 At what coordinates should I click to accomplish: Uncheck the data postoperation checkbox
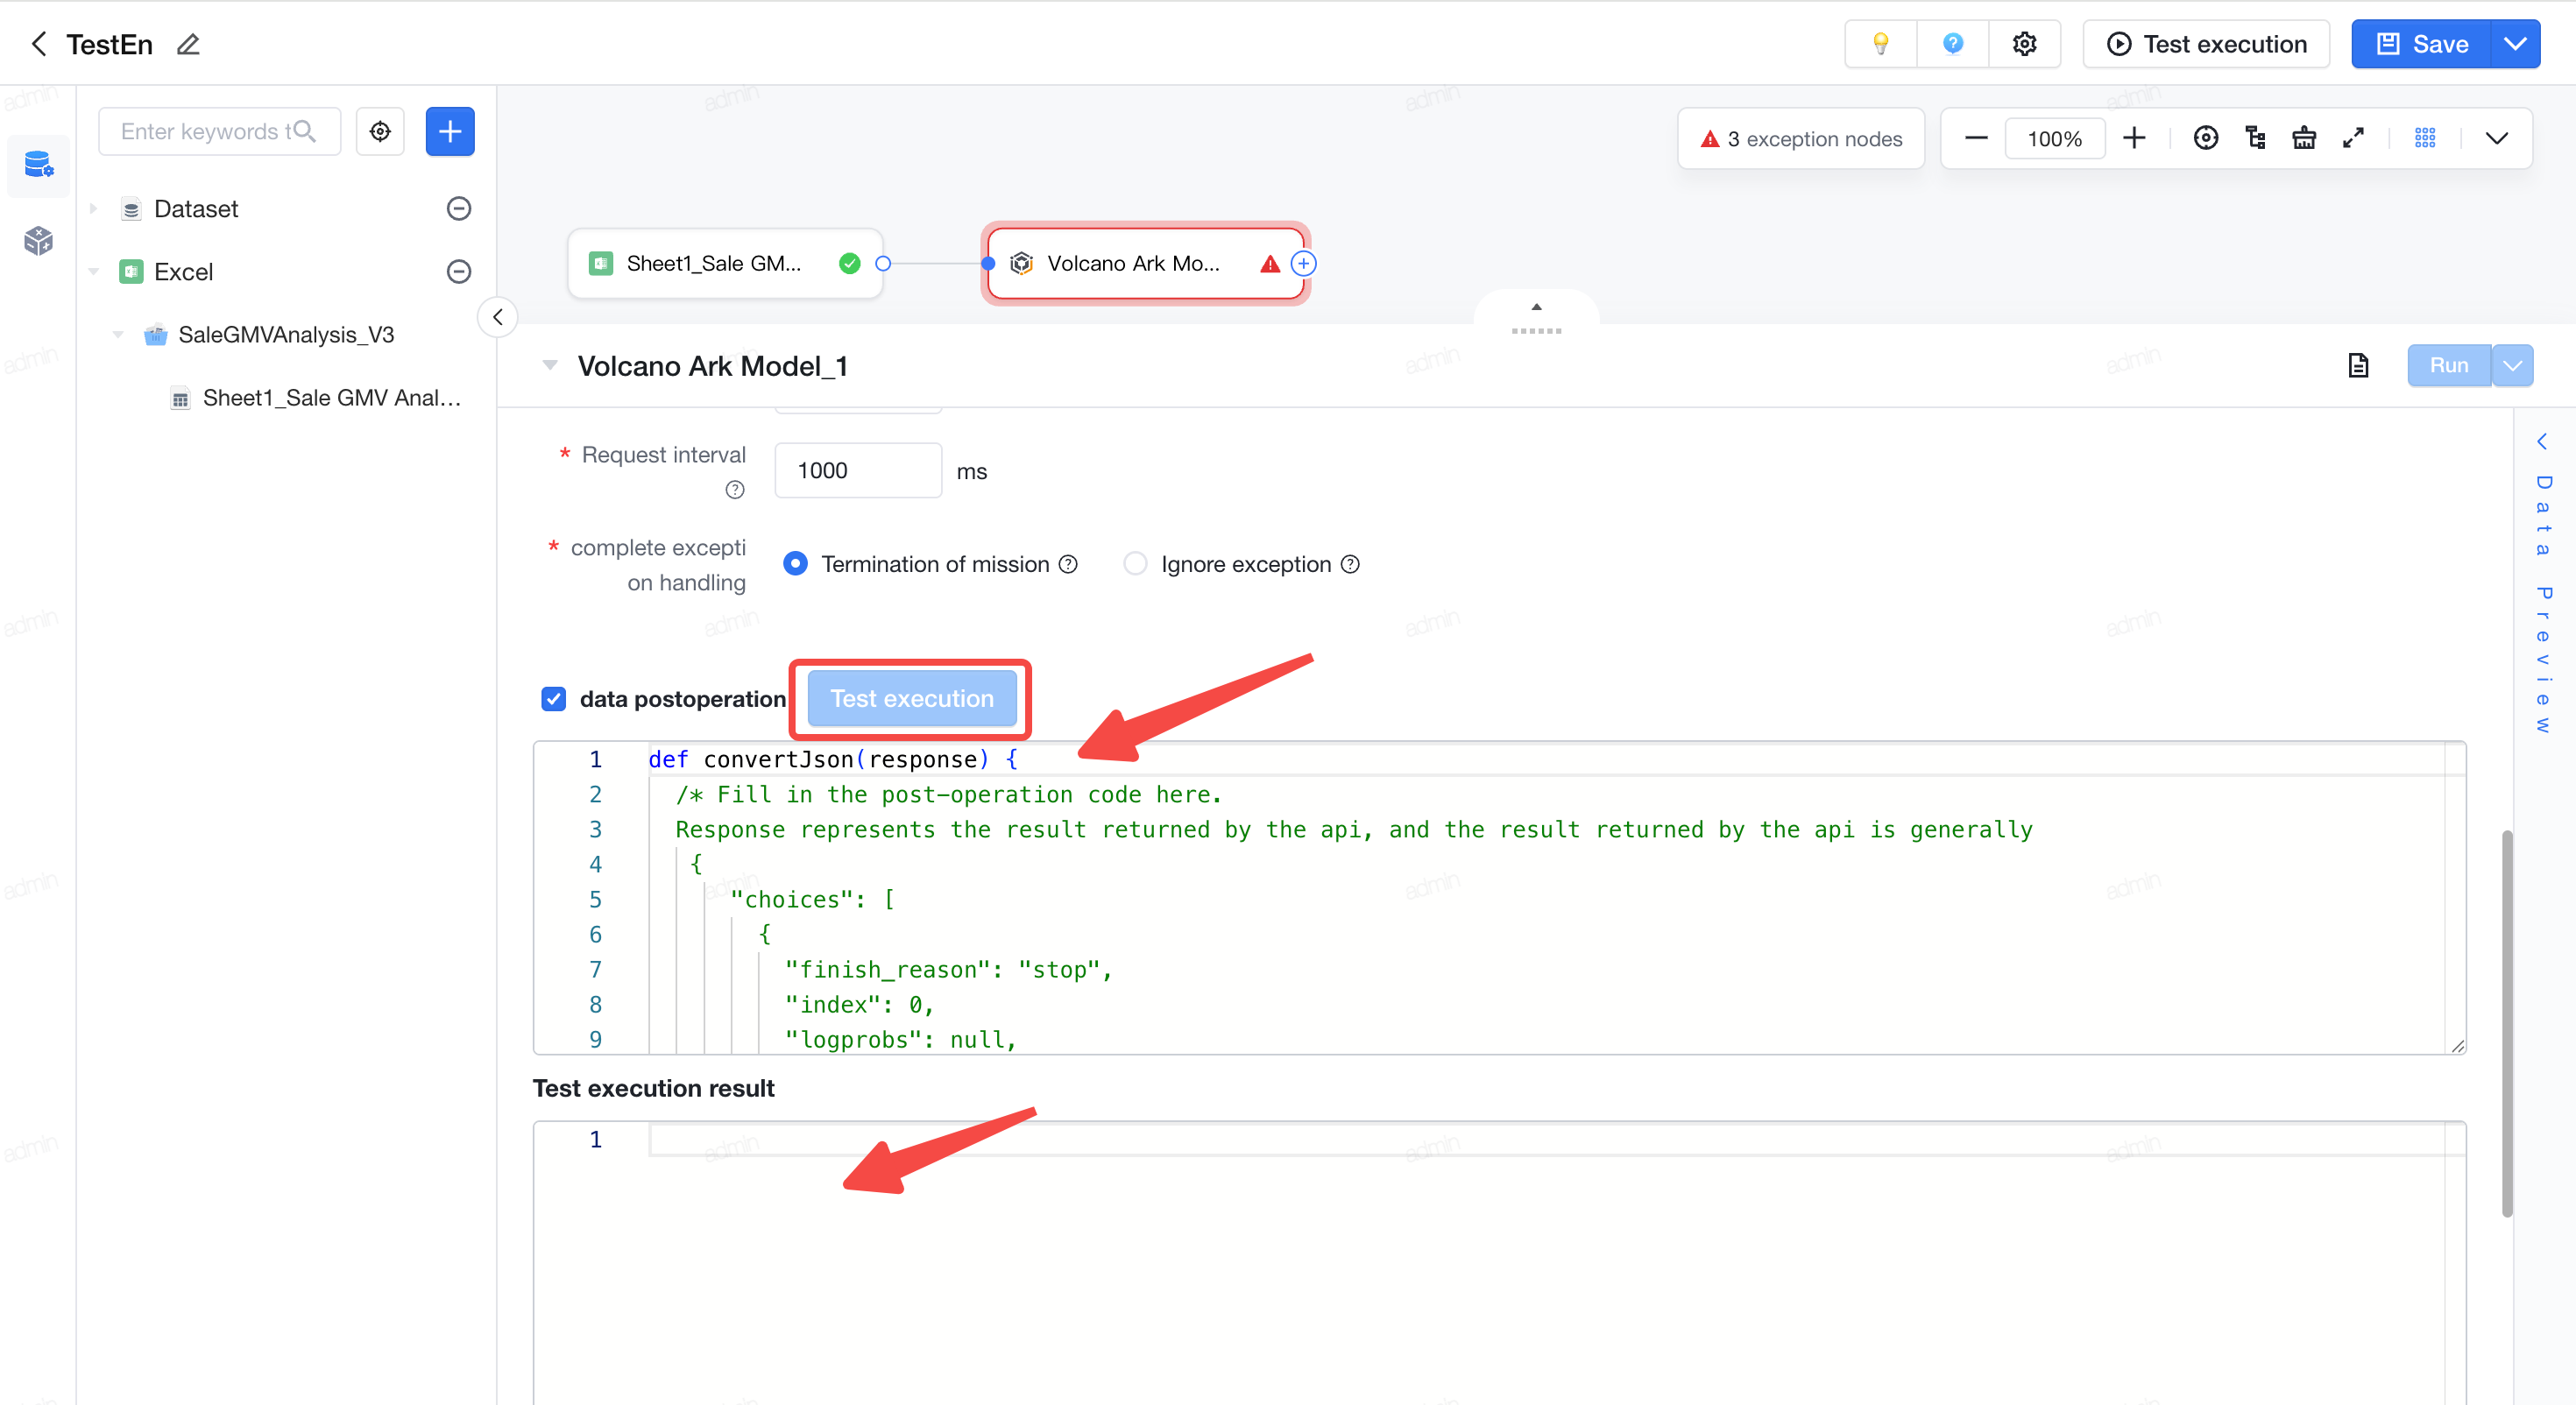coord(553,698)
